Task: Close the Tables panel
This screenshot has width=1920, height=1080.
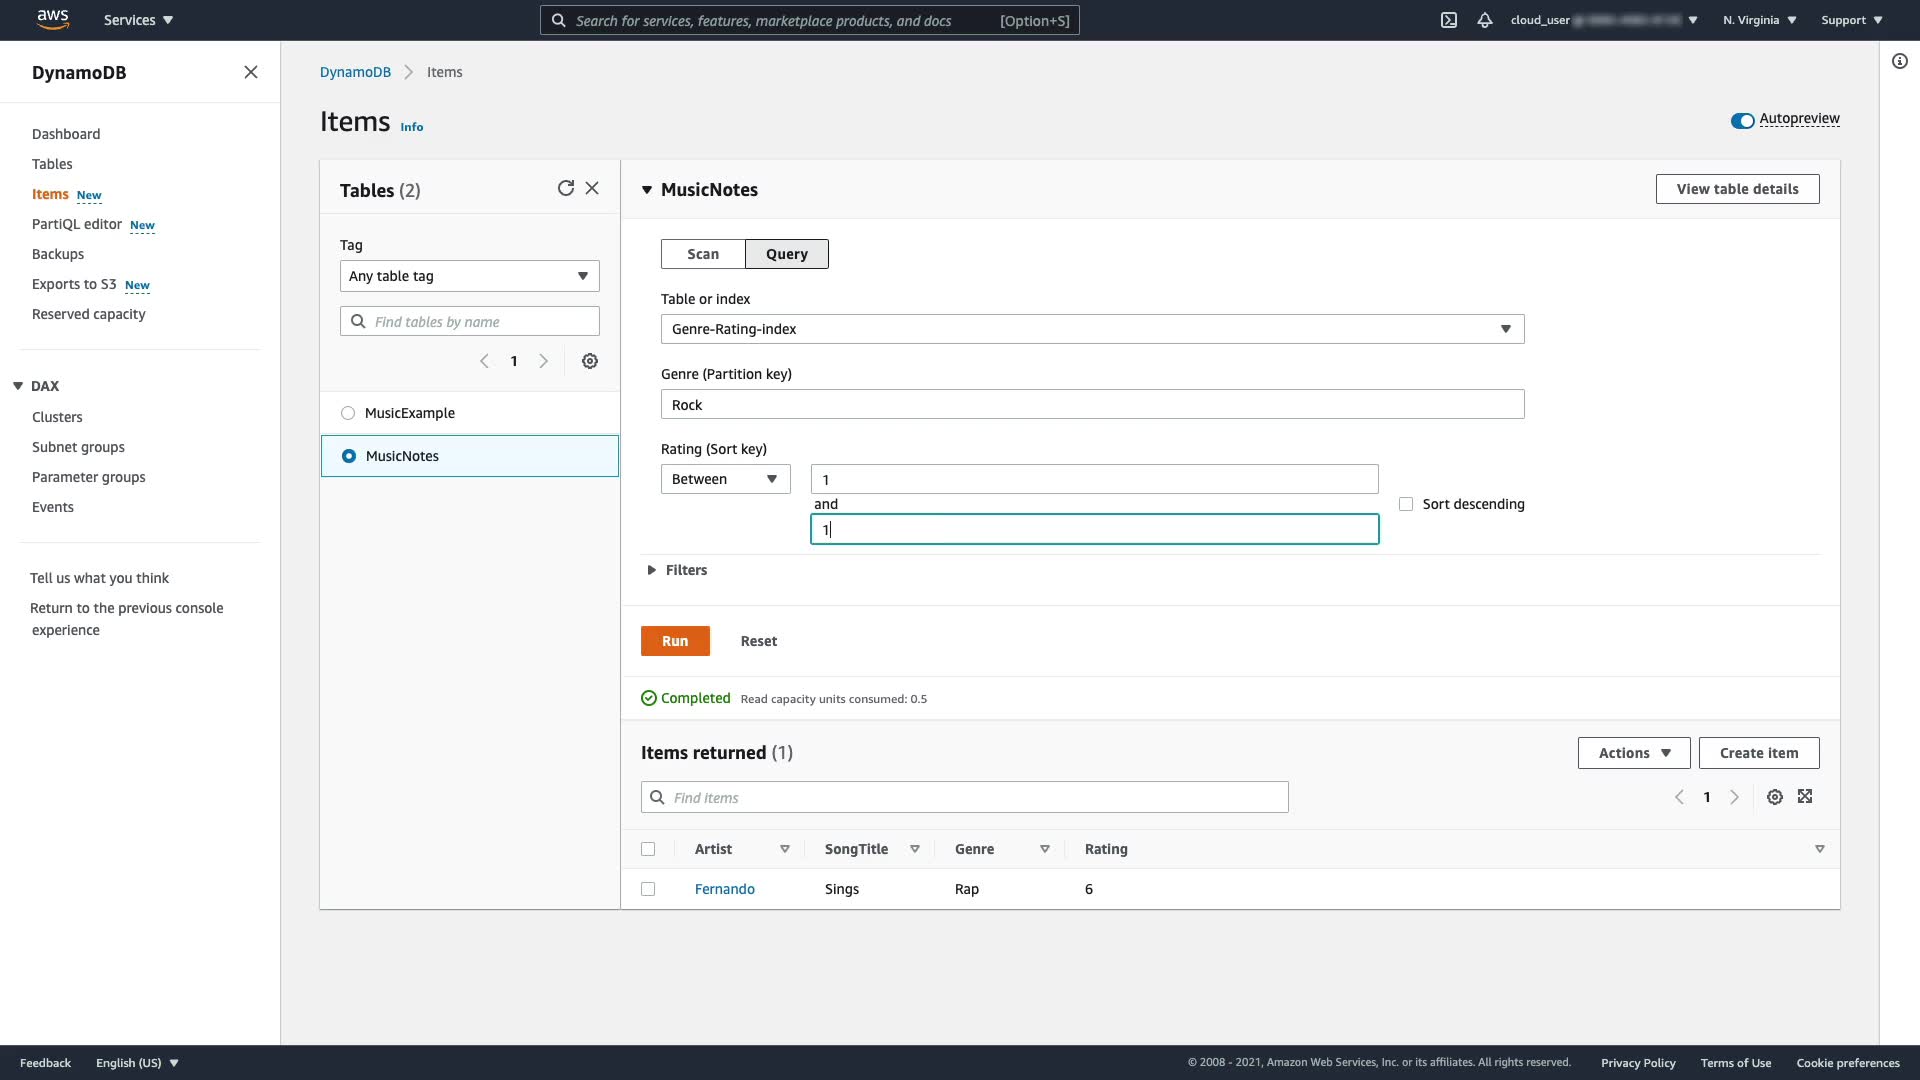Action: coord(592,188)
